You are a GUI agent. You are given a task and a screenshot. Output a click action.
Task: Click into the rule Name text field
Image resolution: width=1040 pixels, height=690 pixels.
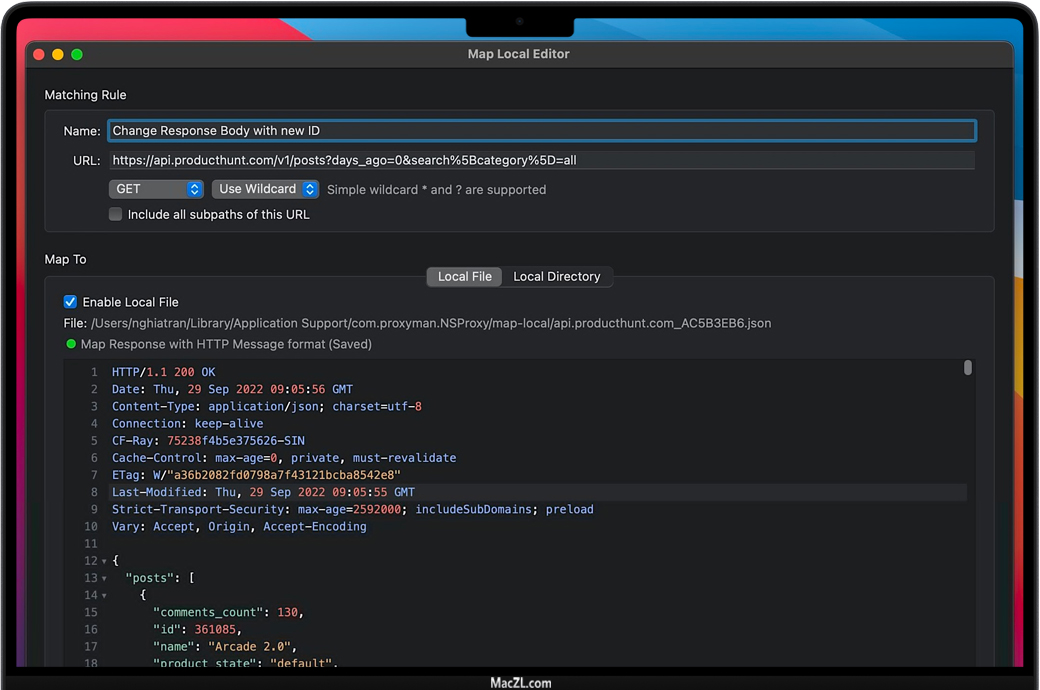pos(540,131)
